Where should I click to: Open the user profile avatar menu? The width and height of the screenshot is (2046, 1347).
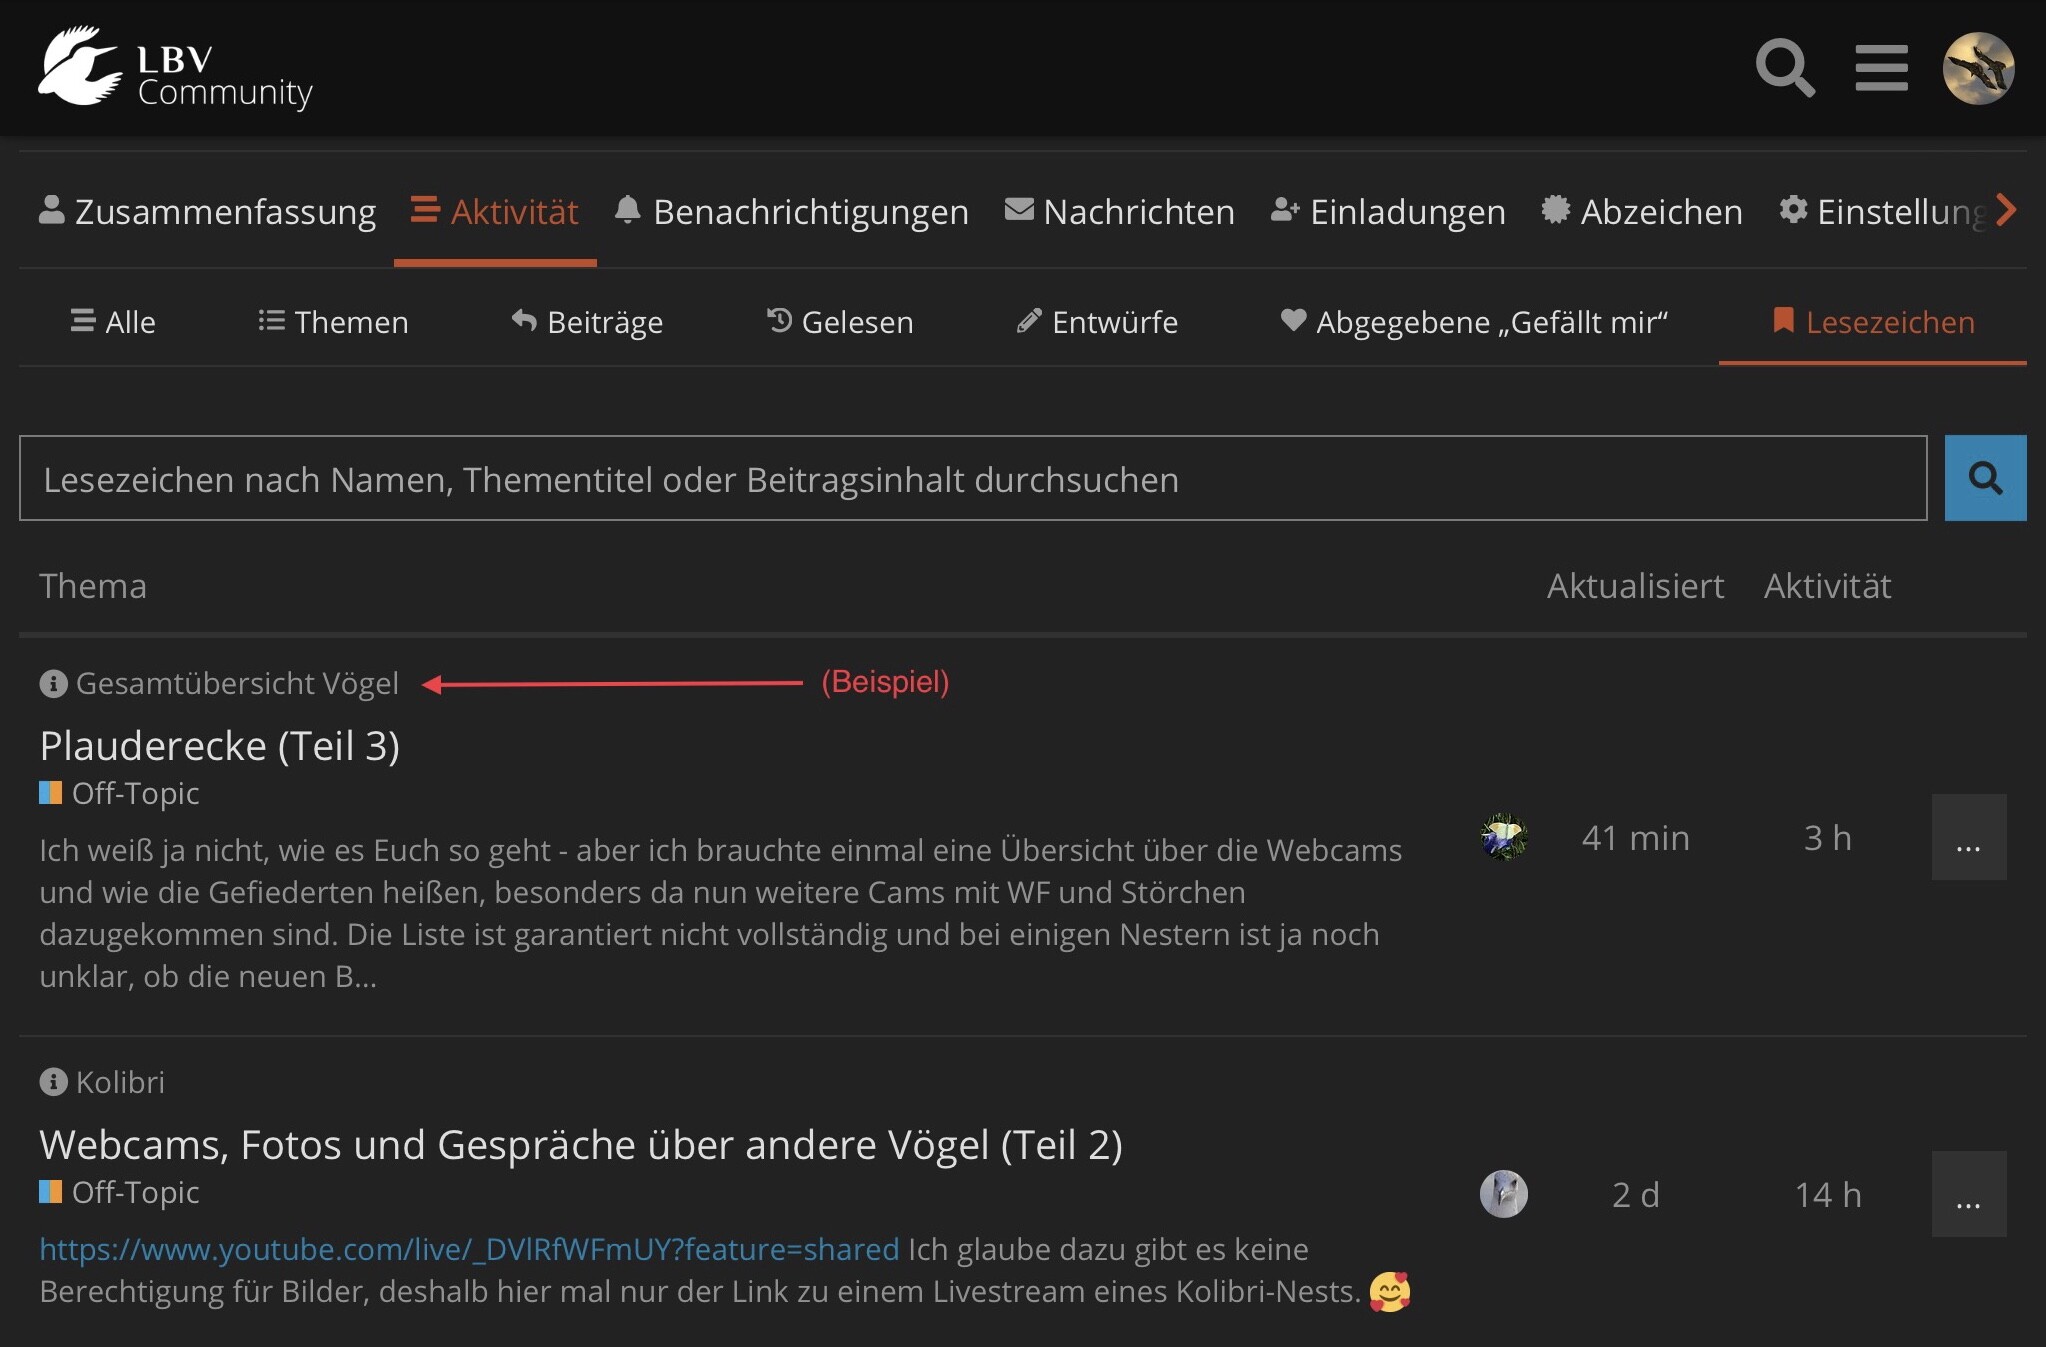point(1978,68)
